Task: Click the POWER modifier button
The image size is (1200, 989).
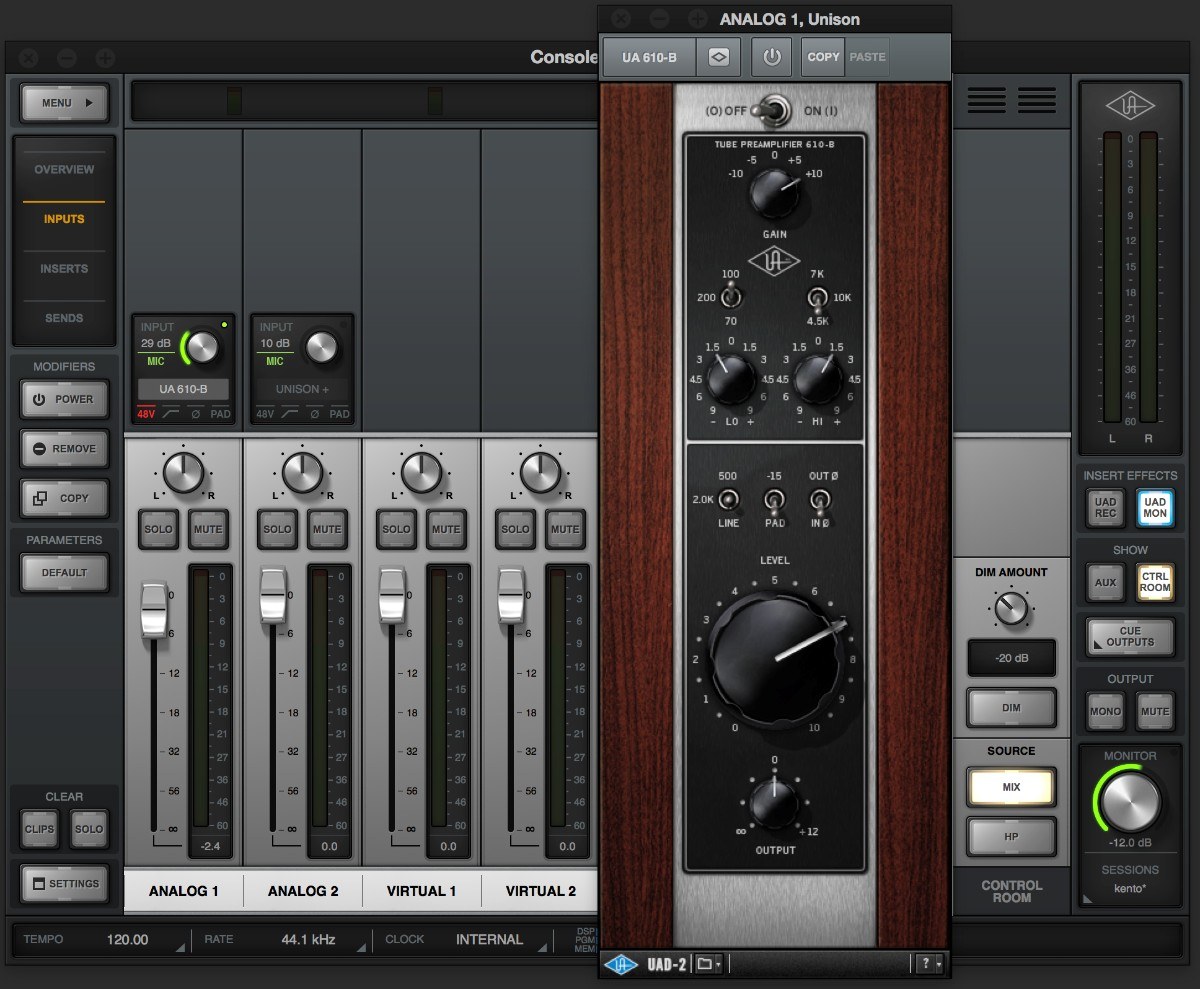Action: pyautogui.click(x=64, y=399)
